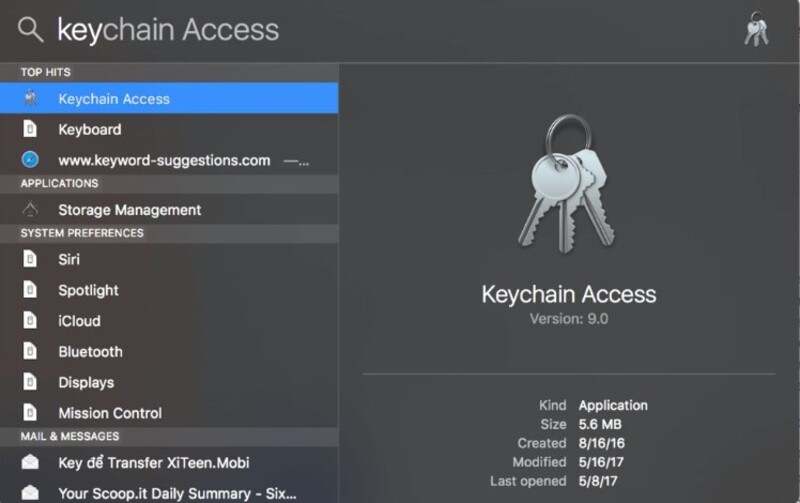
Task: Open Your Scoop.it Daily Summary email
Action: (169, 493)
